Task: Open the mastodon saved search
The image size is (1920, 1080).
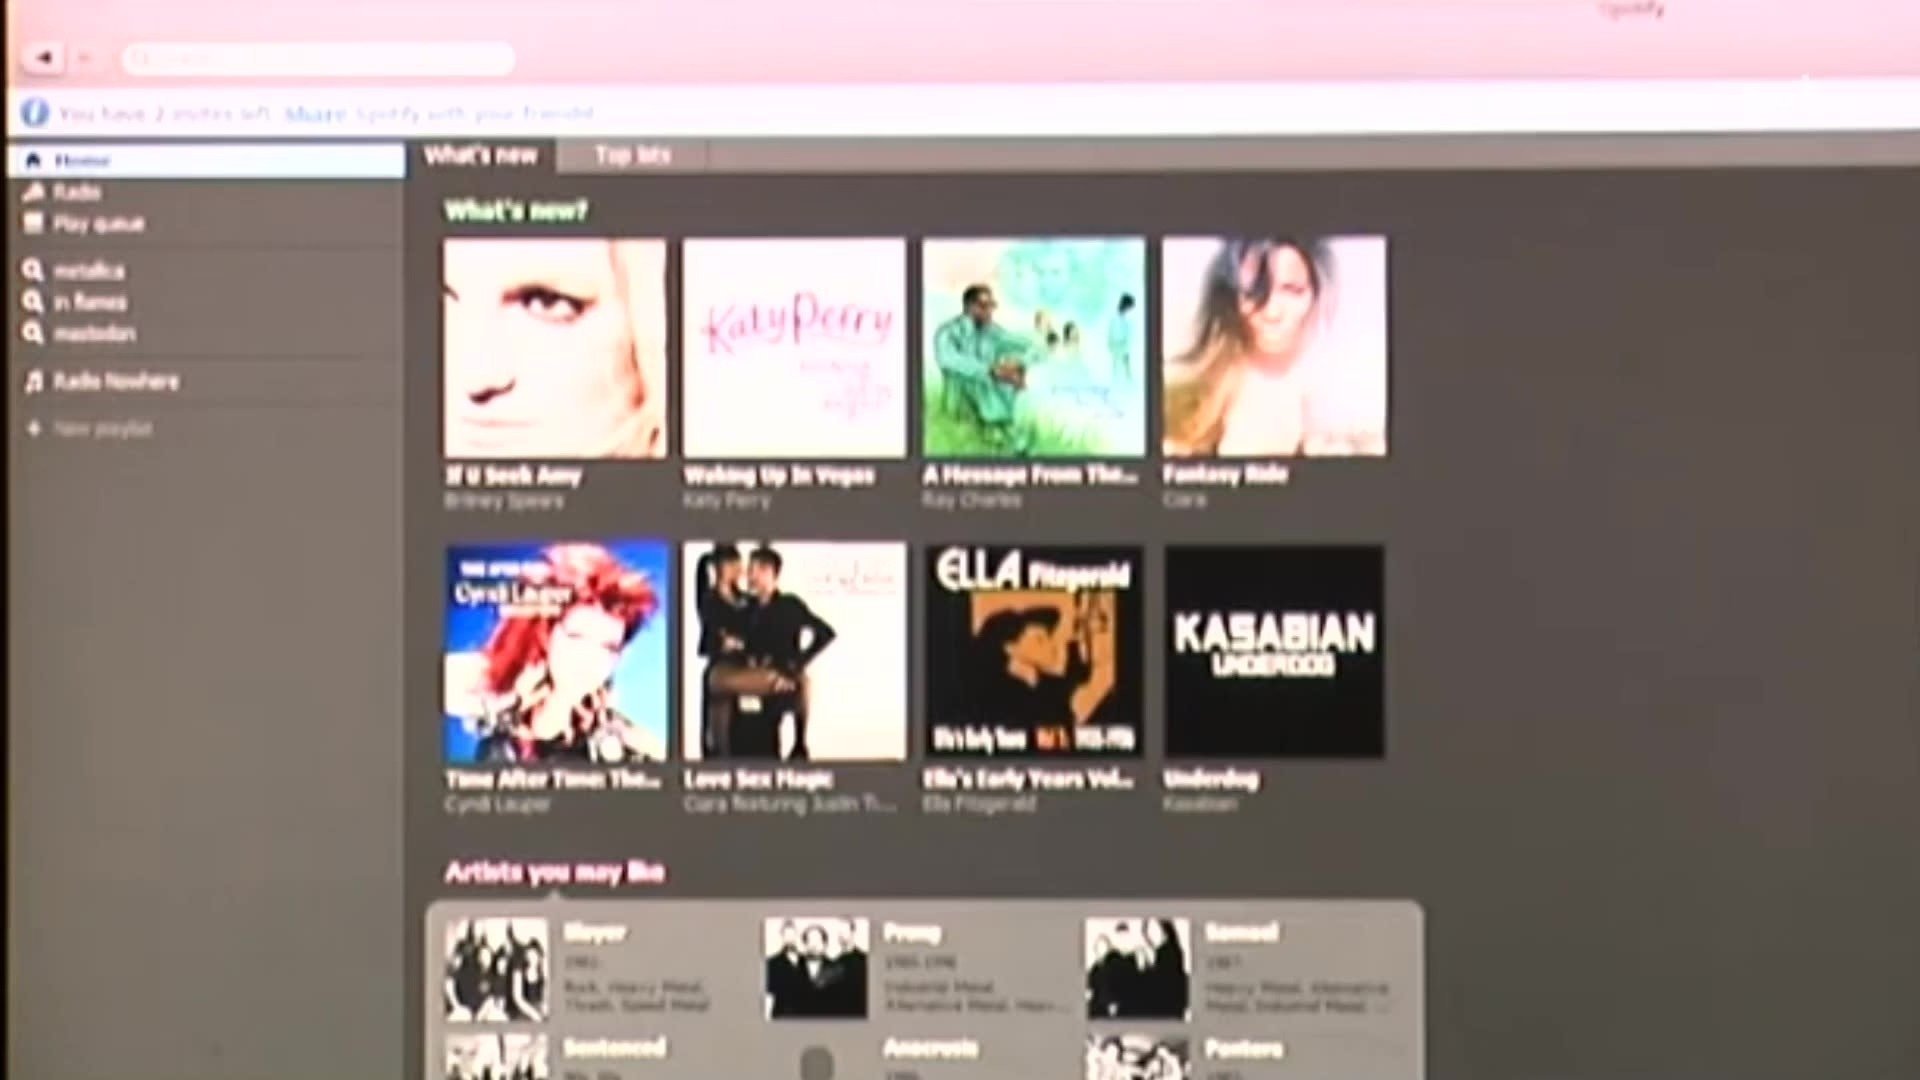Action: pyautogui.click(x=94, y=333)
